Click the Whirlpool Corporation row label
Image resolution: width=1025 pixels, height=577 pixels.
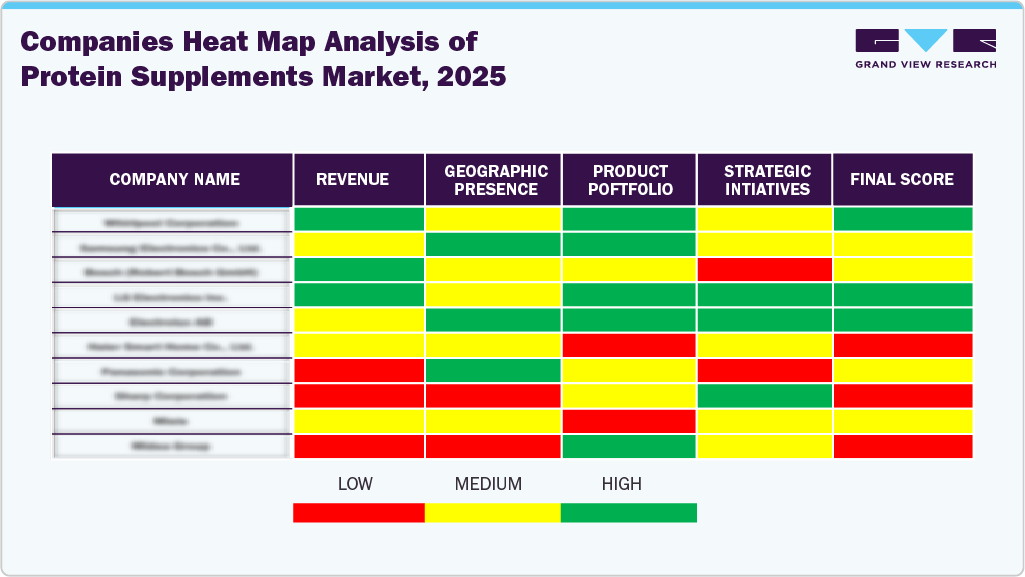173,221
